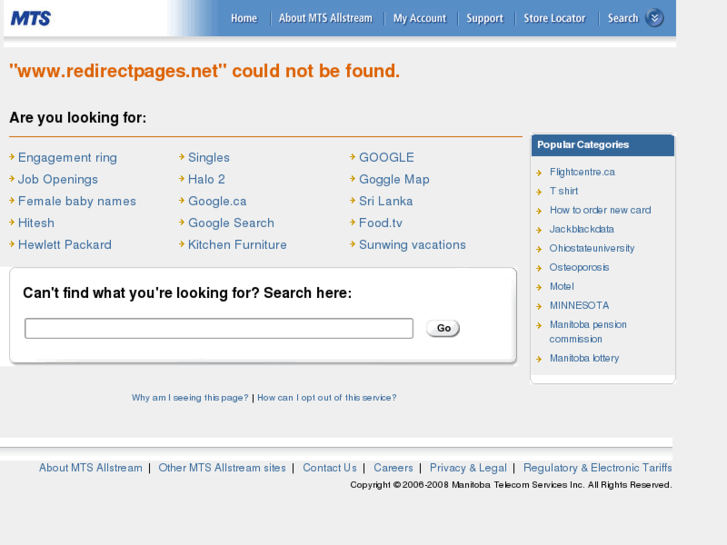
Task: Select the Google Search link
Action: (231, 223)
